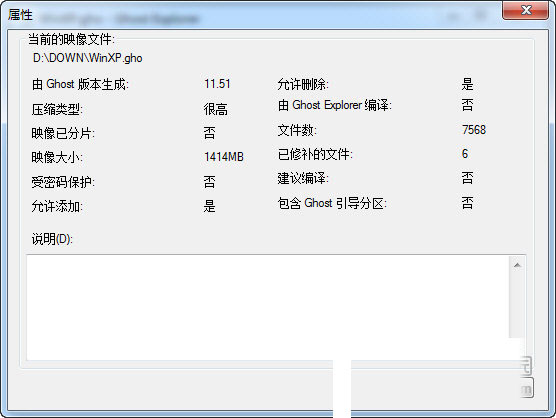556x418 pixels.
Task: Click the Ghost version value 11.51
Action: (x=217, y=84)
